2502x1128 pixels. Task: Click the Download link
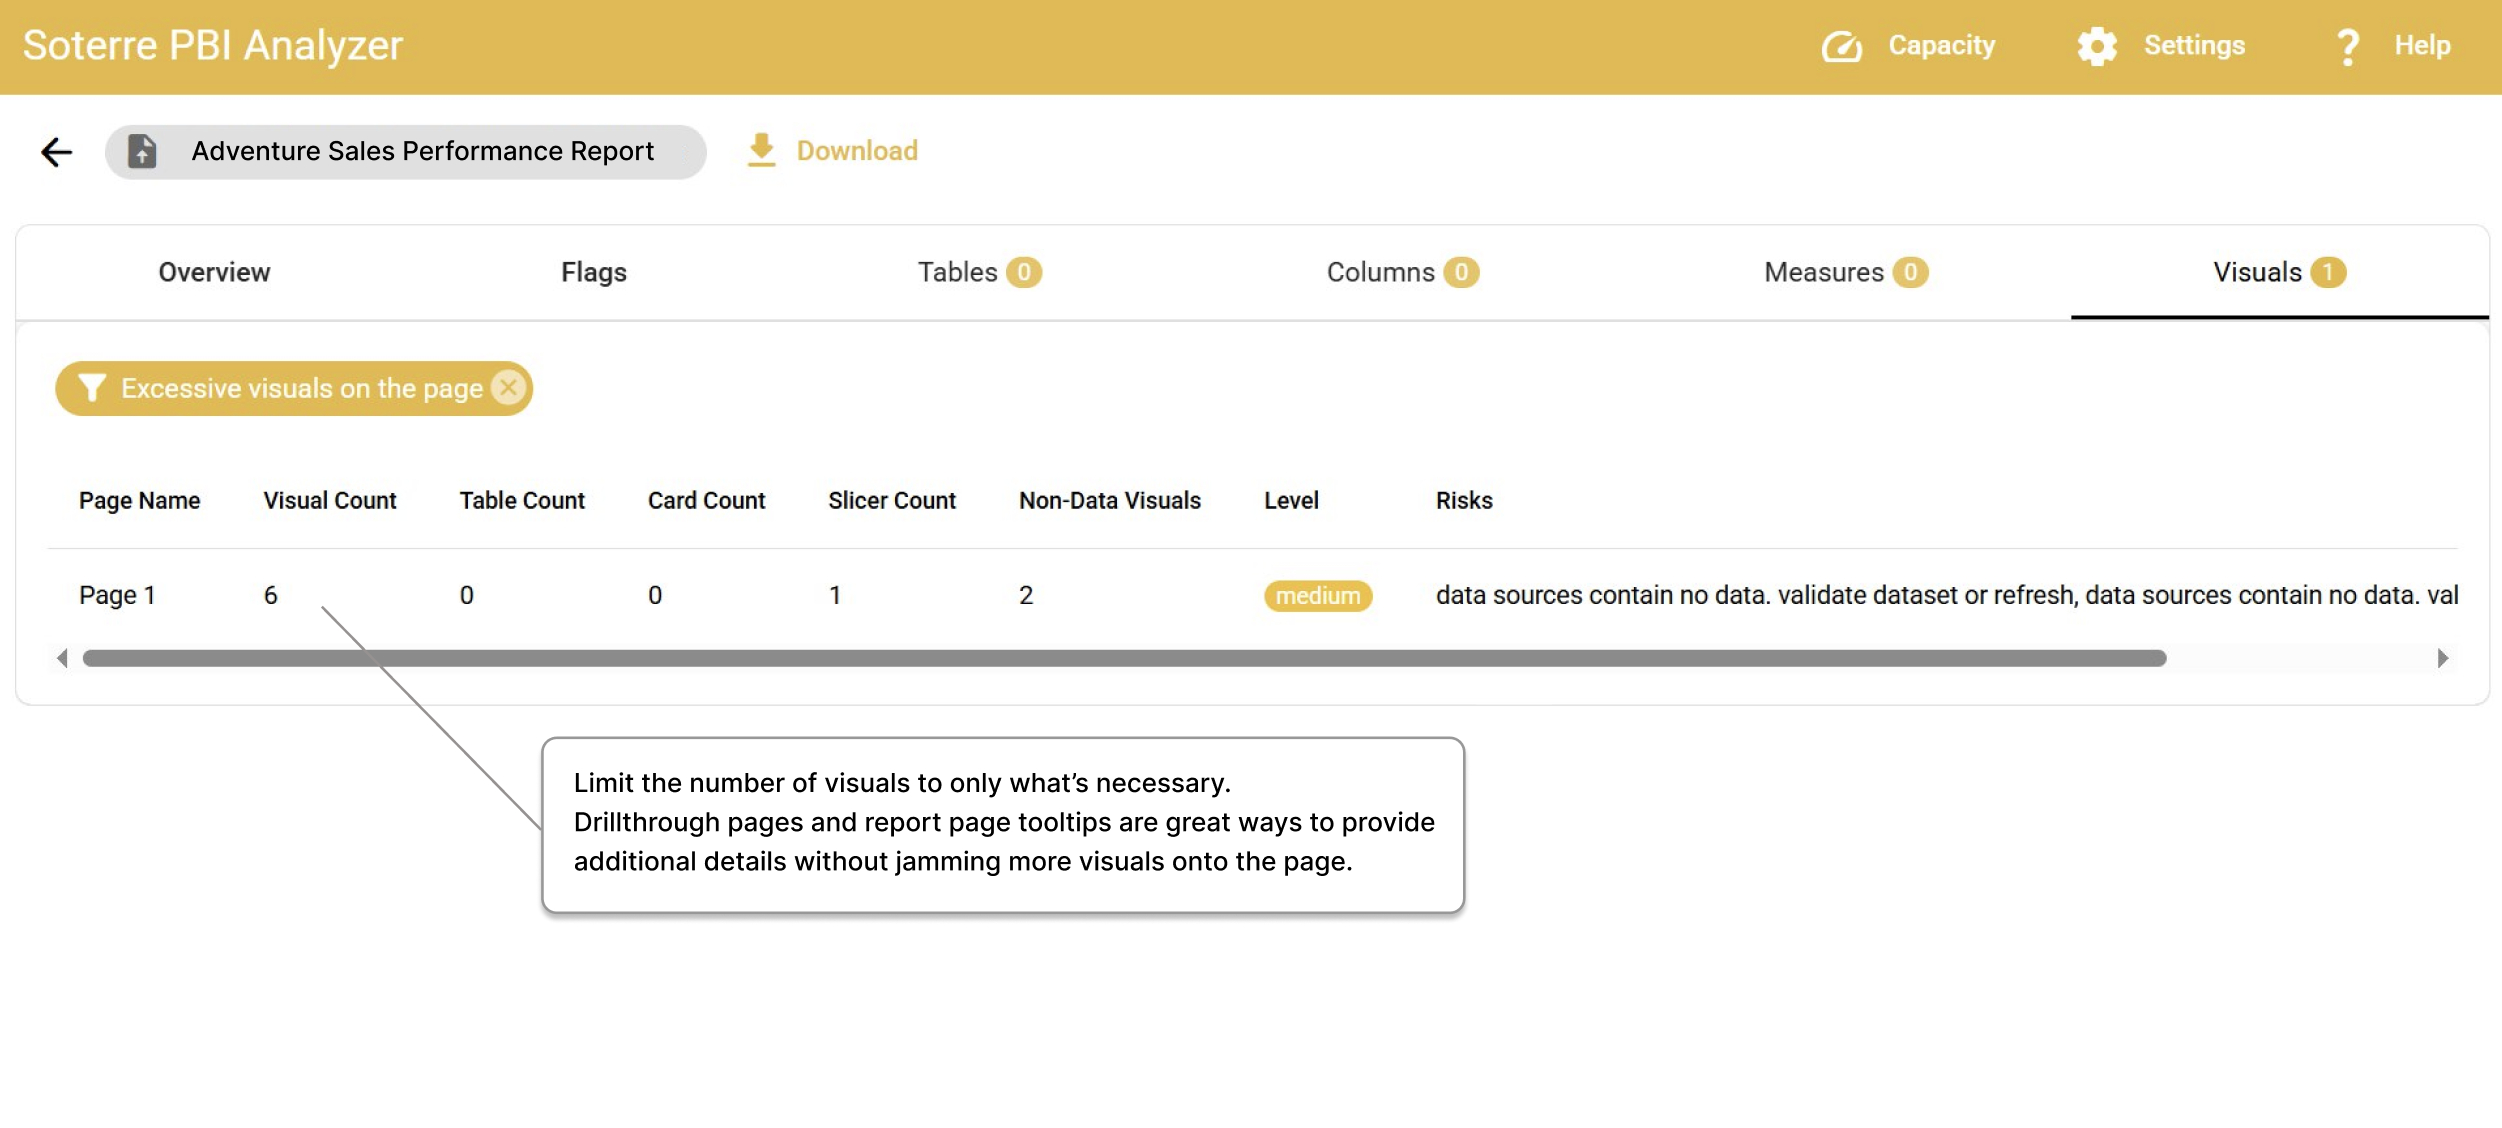tap(856, 150)
